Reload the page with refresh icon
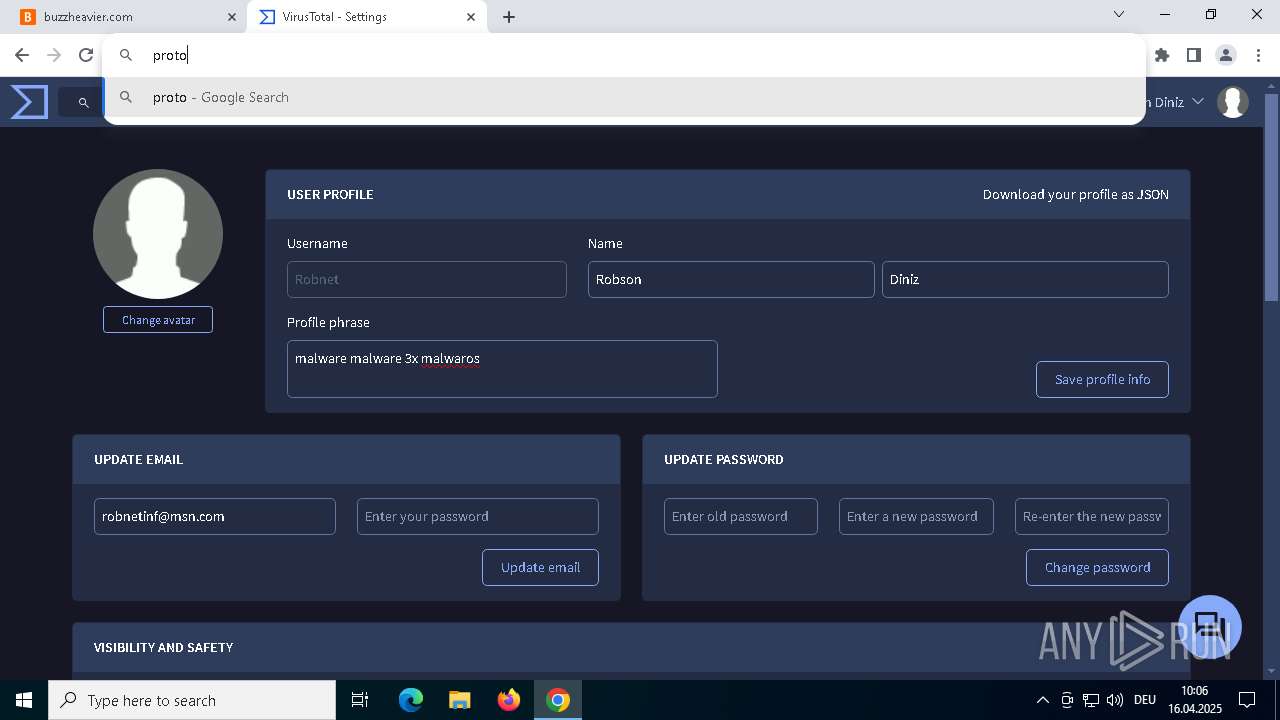The width and height of the screenshot is (1280, 720). coord(86,55)
